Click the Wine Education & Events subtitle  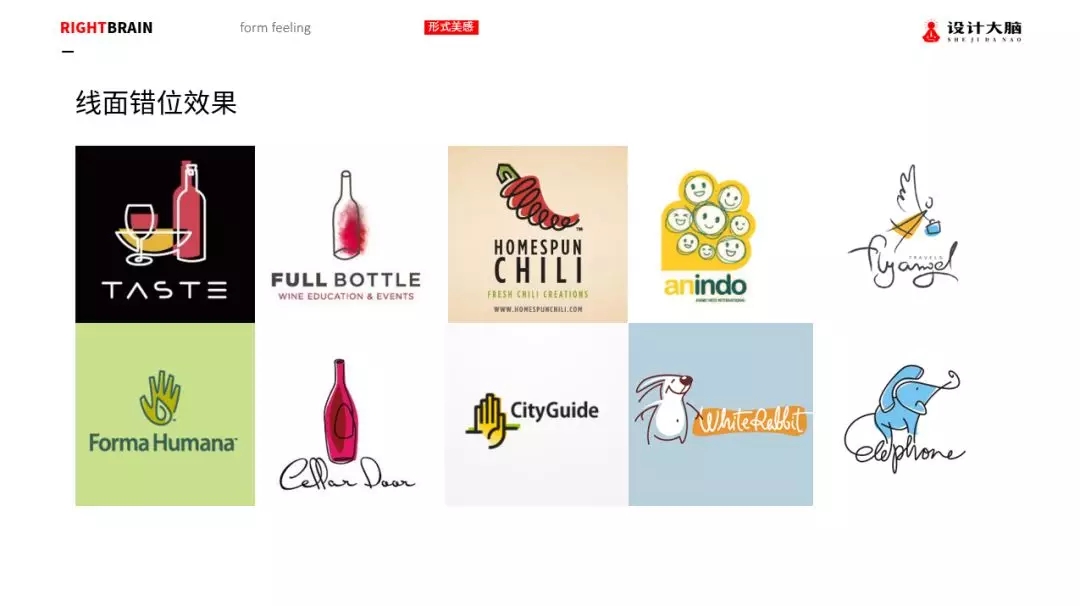[346, 296]
